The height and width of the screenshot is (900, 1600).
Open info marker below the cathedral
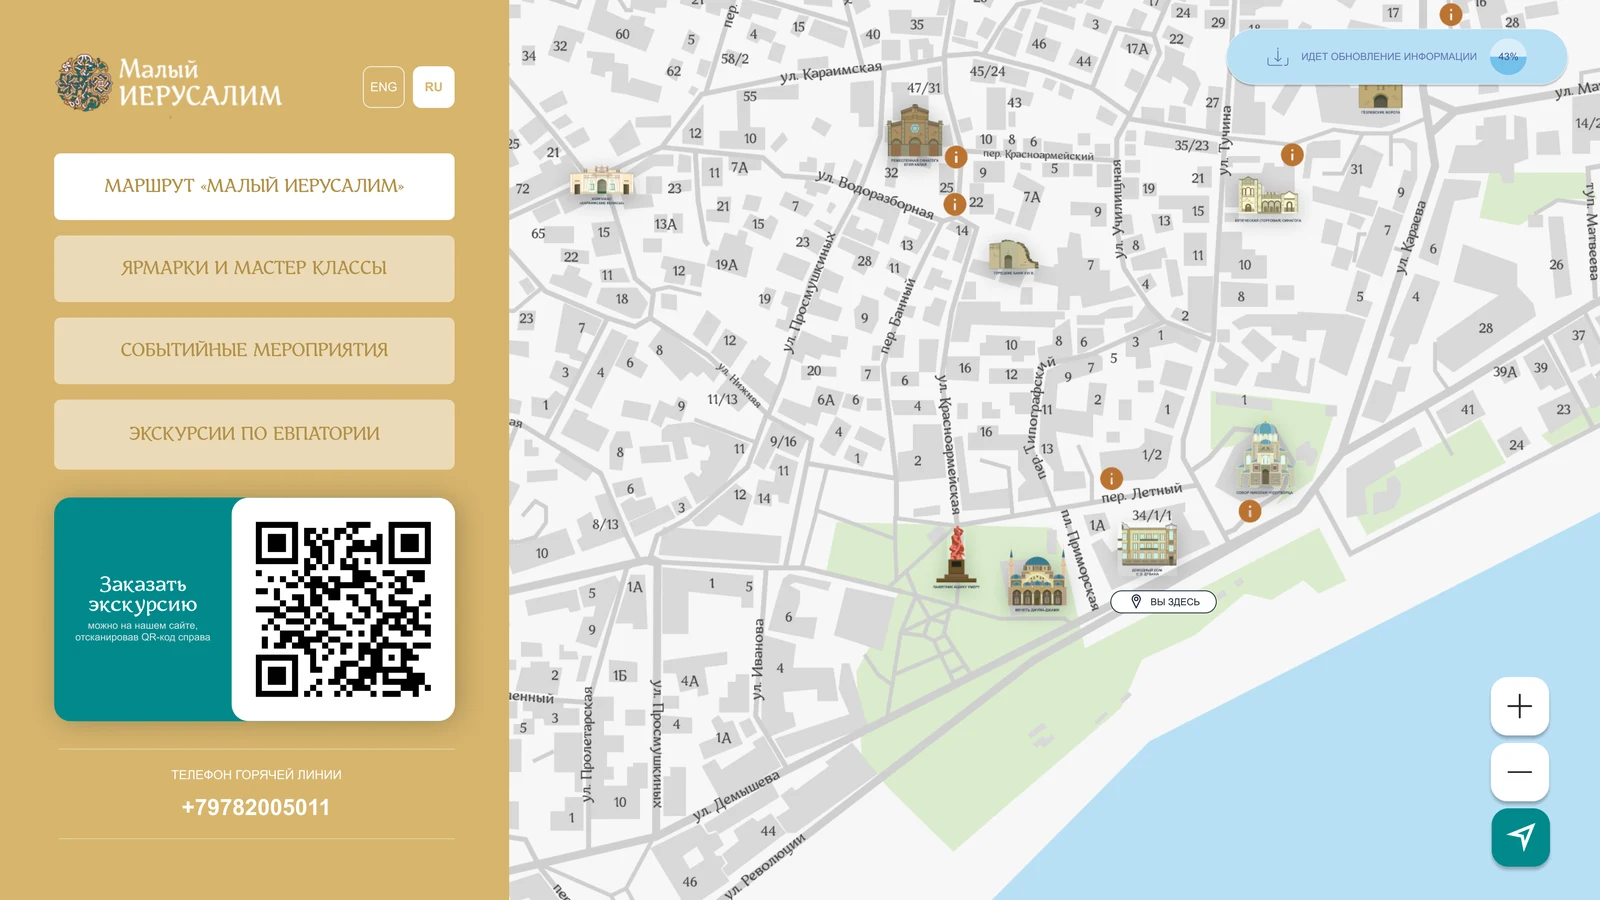click(1250, 511)
